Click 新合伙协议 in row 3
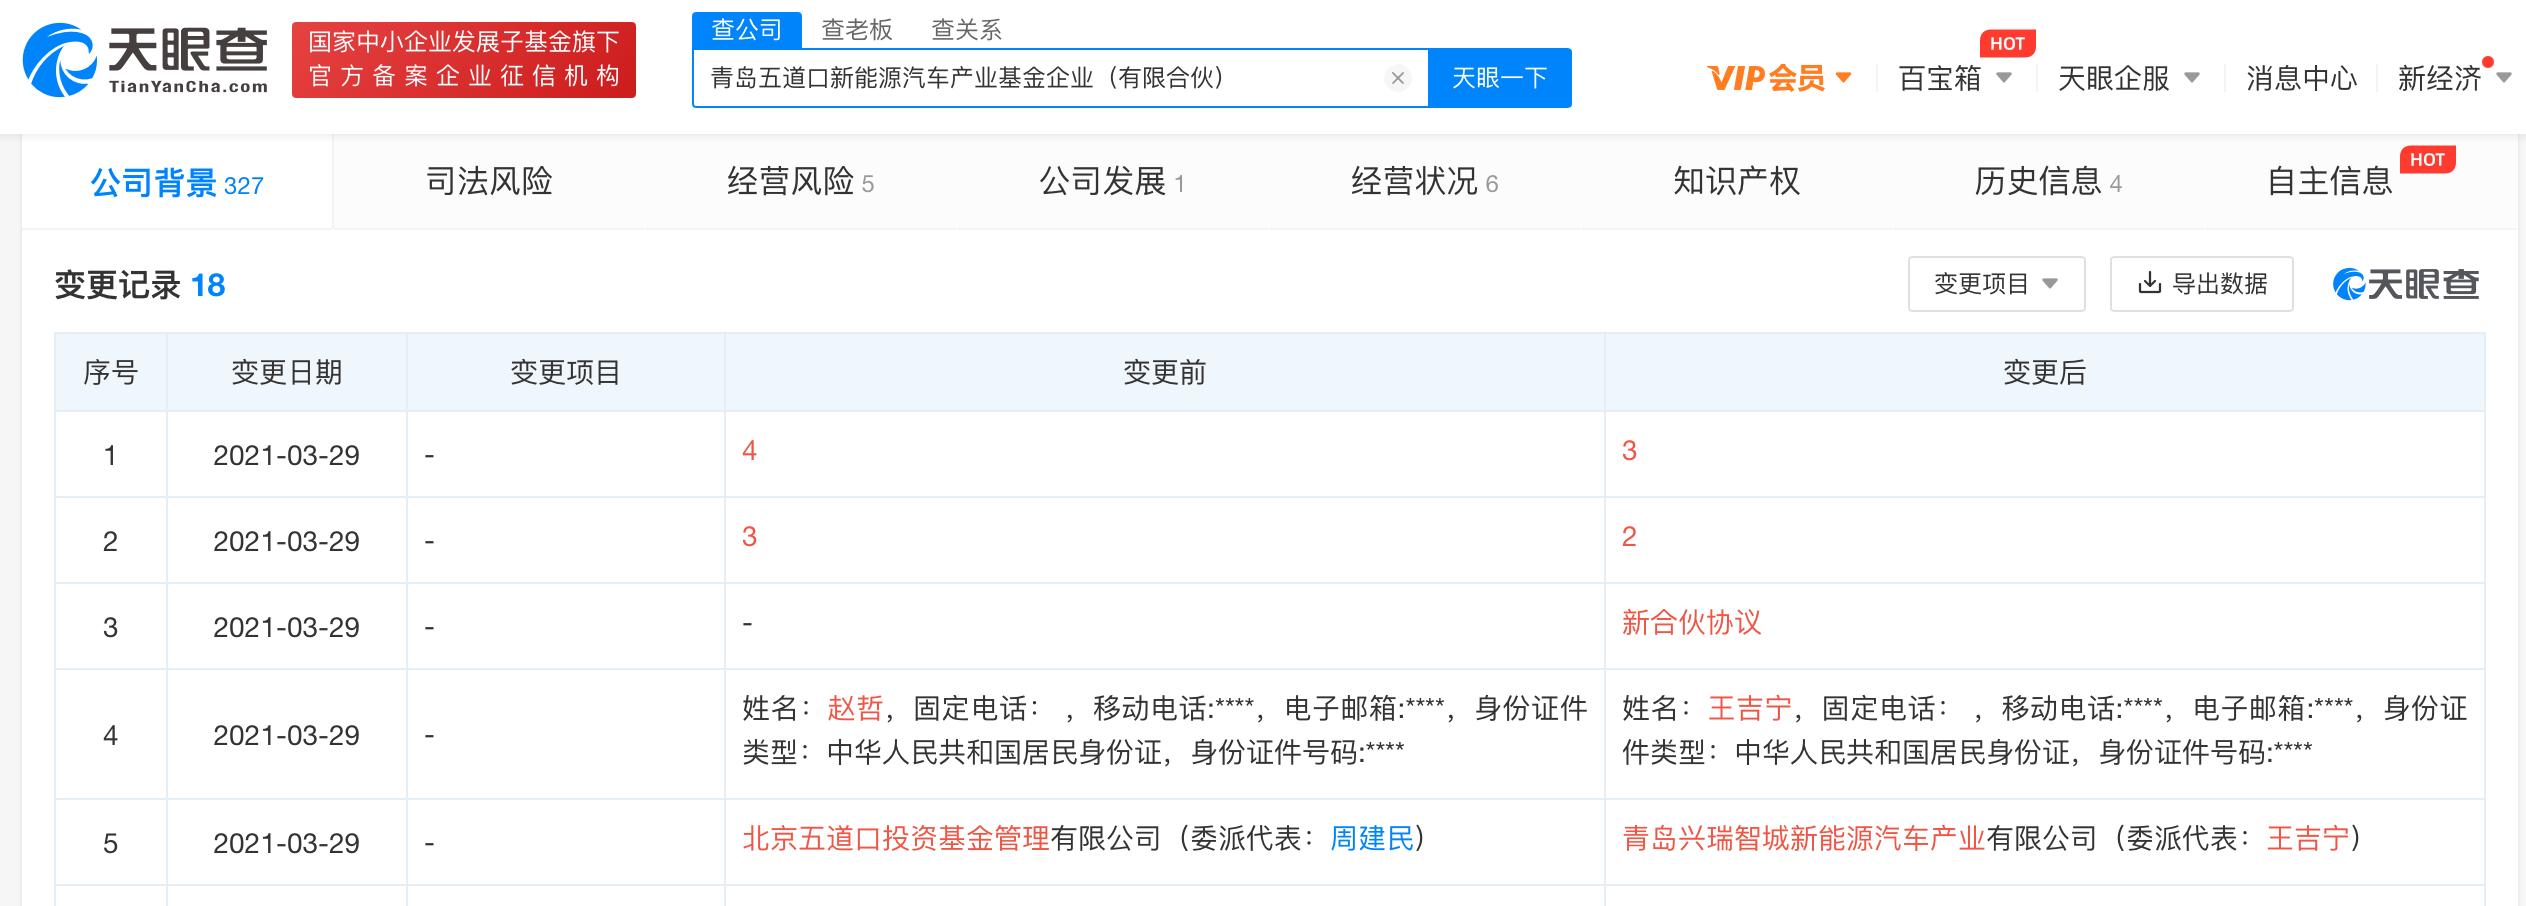The image size is (2526, 906). (x=1691, y=622)
